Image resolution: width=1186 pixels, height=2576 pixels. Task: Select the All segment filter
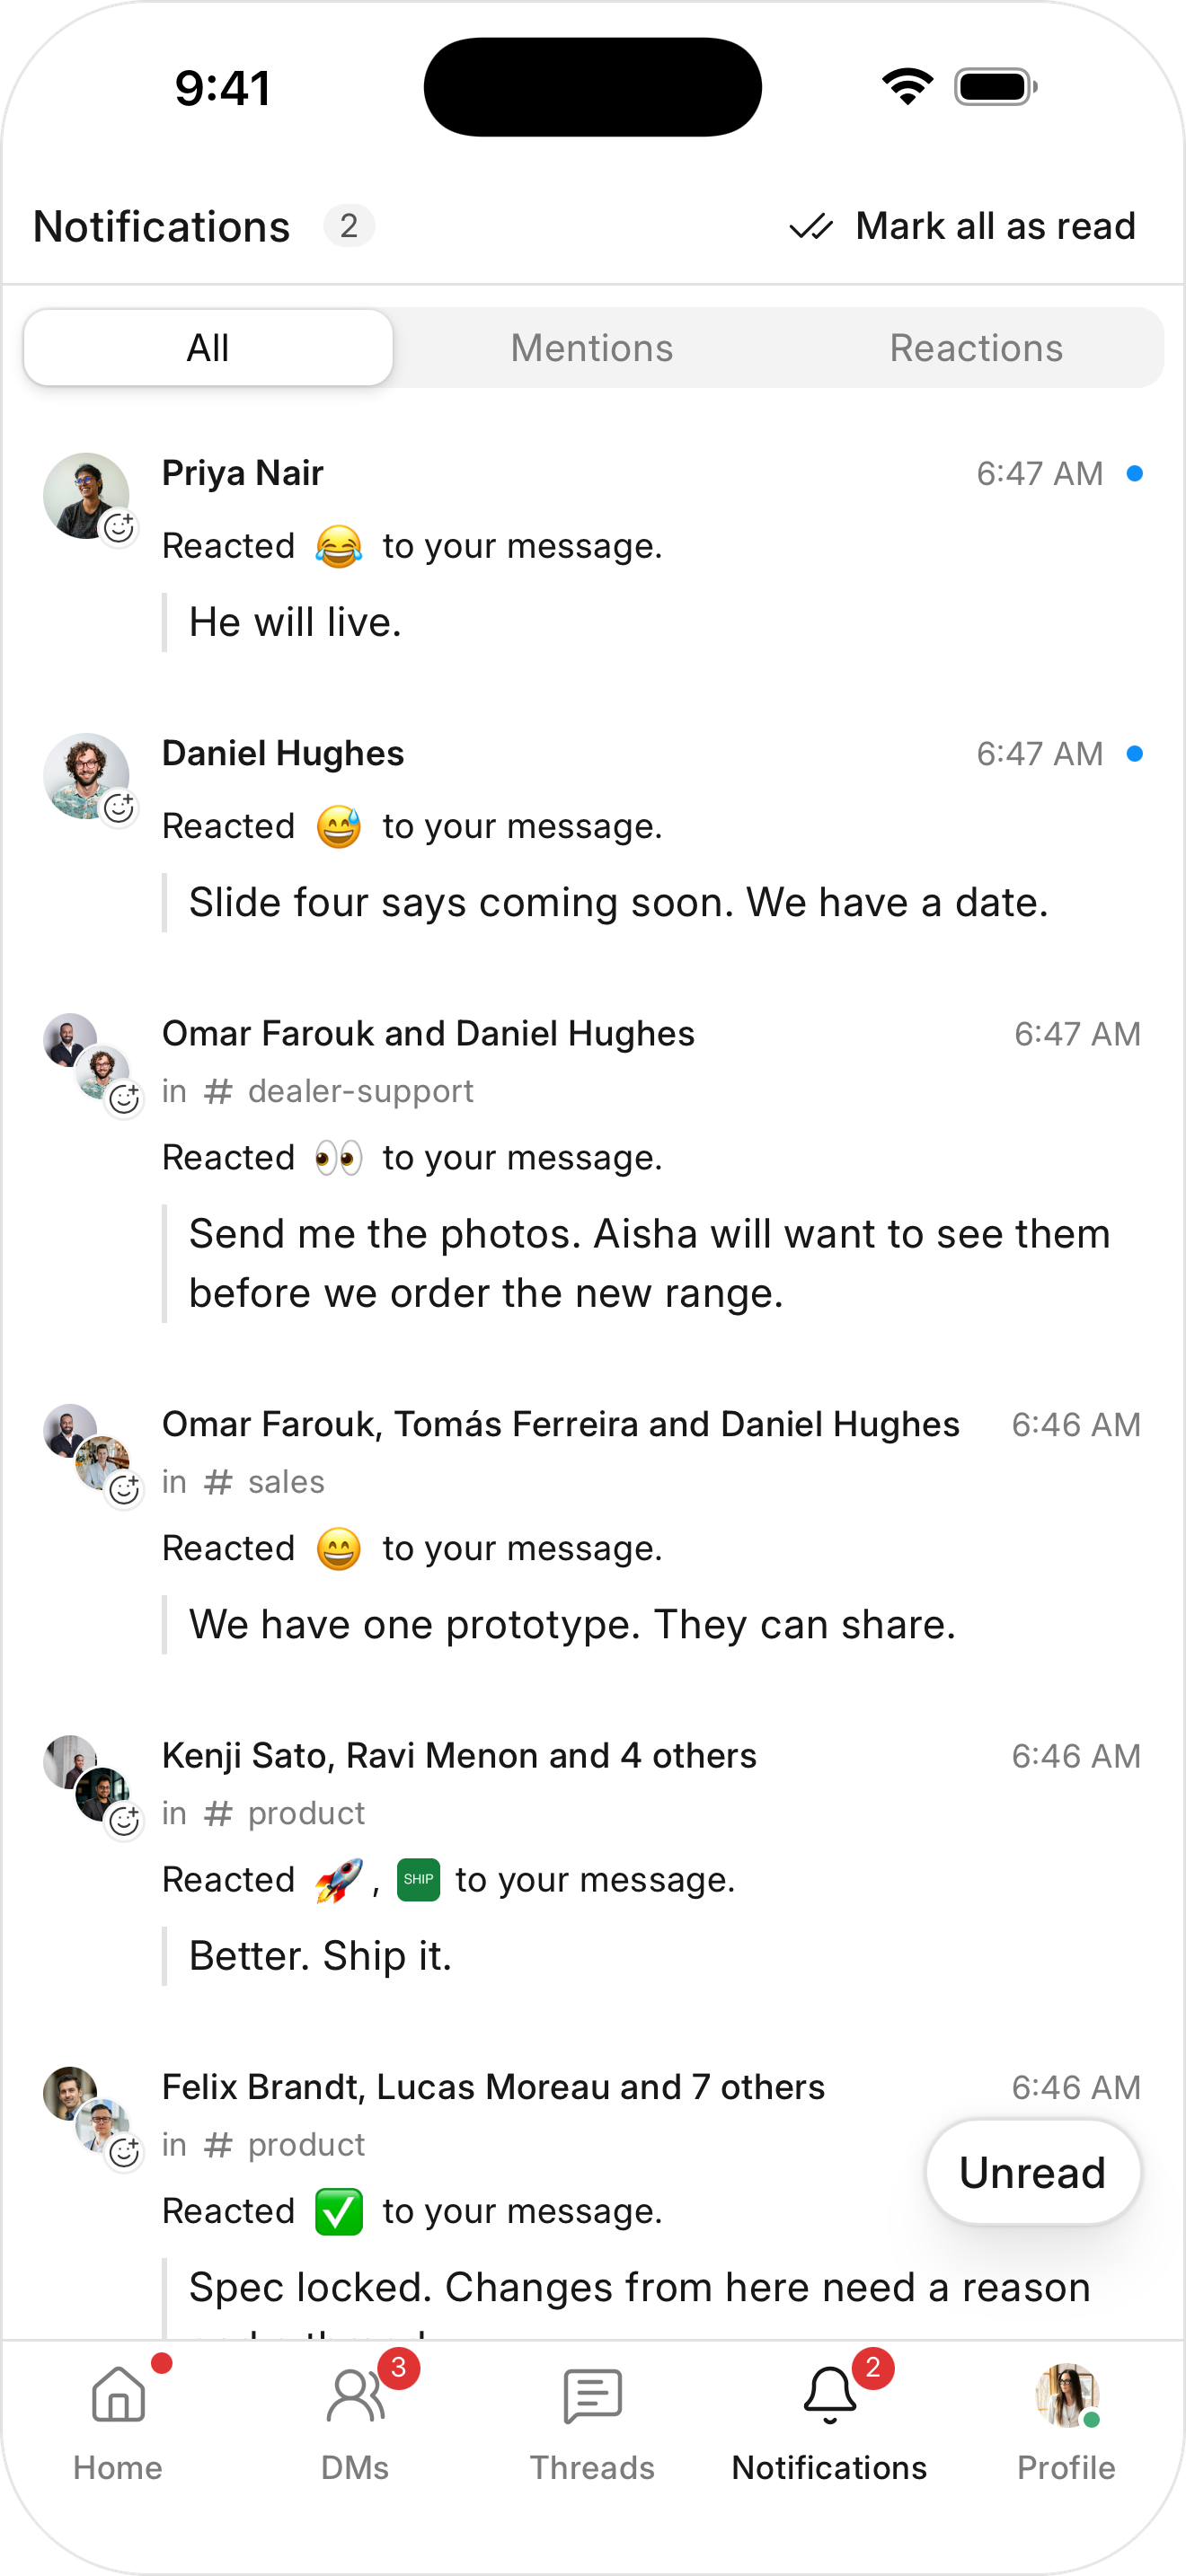pos(208,348)
